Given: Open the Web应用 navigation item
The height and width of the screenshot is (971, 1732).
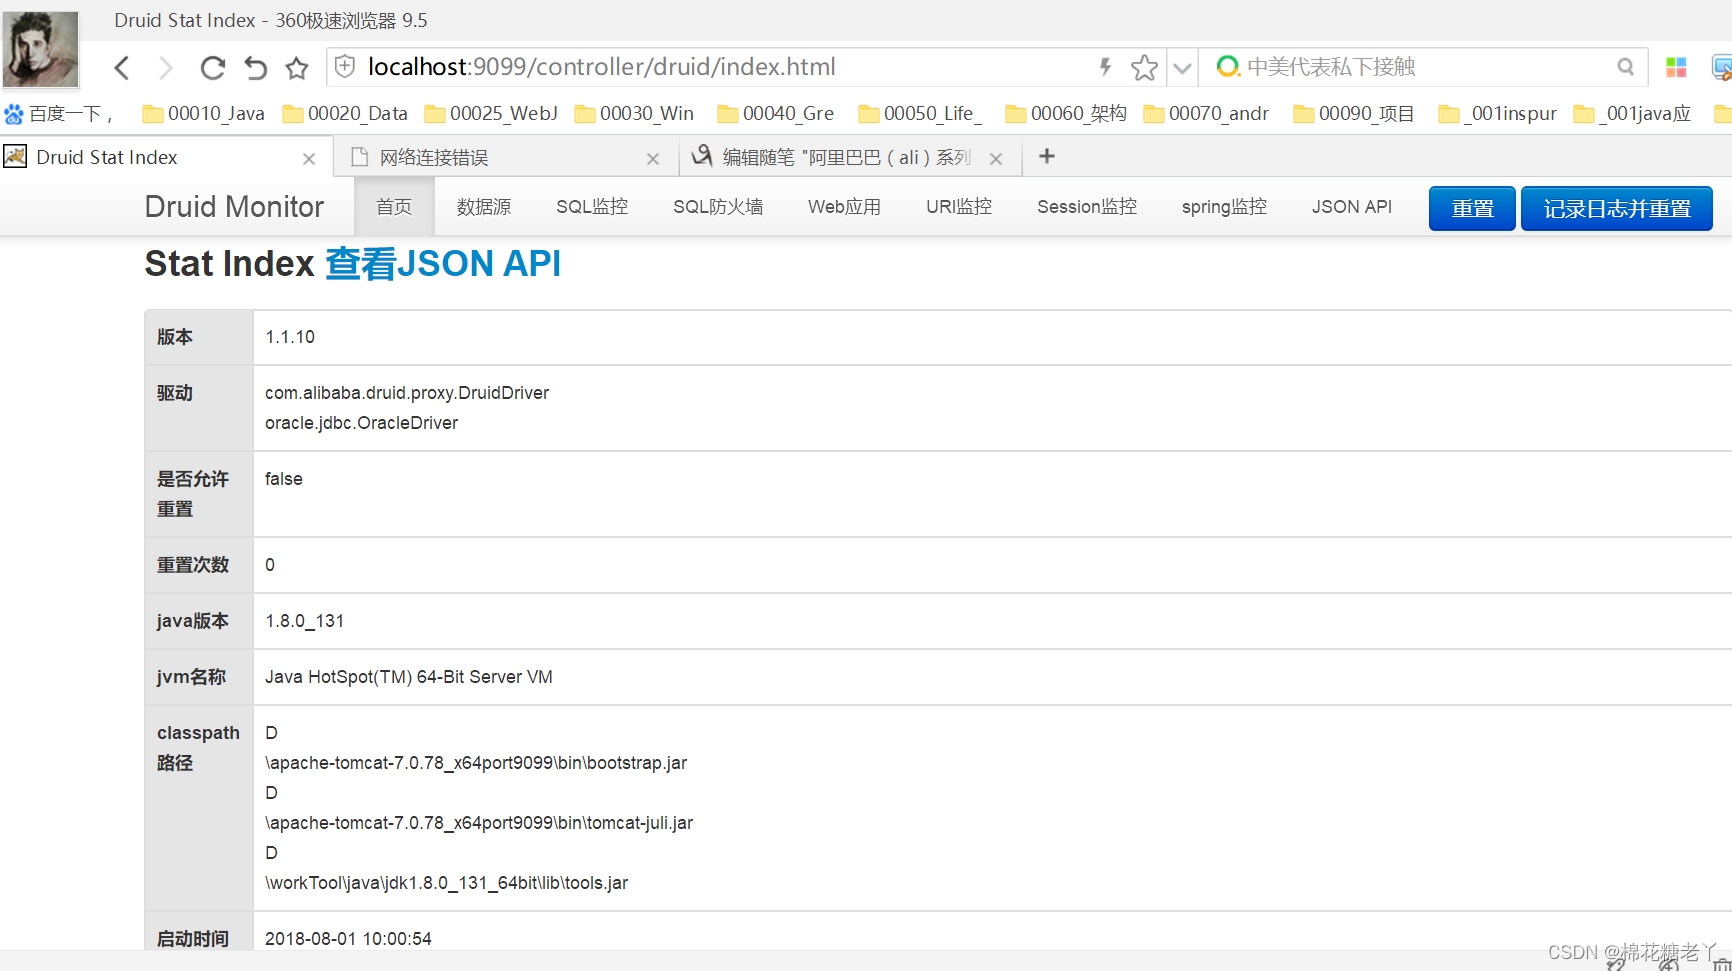Looking at the screenshot, I should [844, 206].
